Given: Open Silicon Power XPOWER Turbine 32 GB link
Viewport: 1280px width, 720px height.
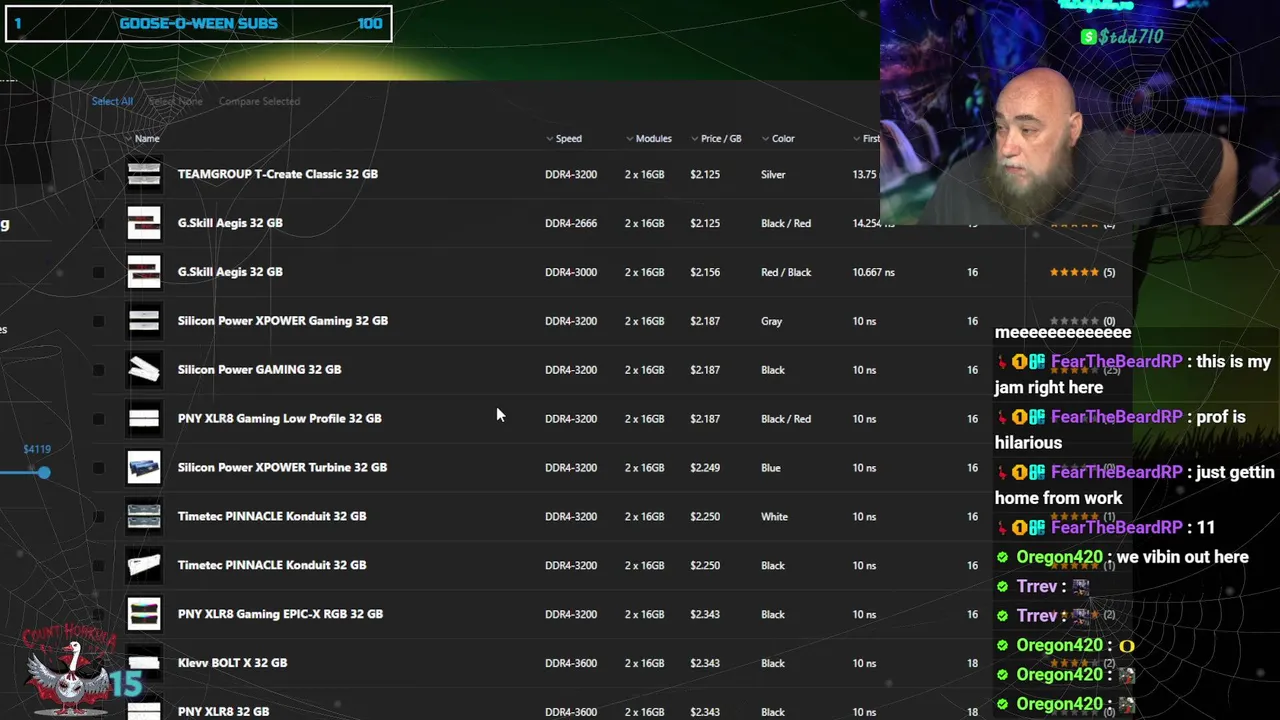Looking at the screenshot, I should (x=282, y=467).
